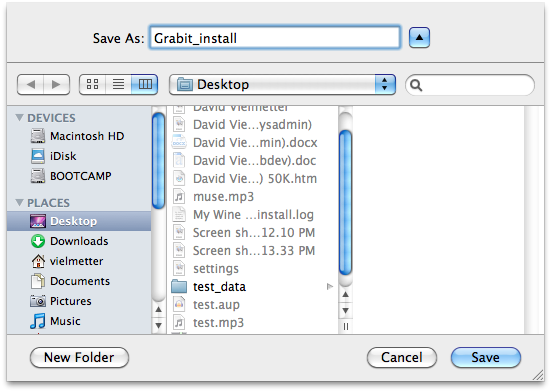Collapse the dialog with the blue triangle button
This screenshot has width=551, height=392.
pos(419,37)
